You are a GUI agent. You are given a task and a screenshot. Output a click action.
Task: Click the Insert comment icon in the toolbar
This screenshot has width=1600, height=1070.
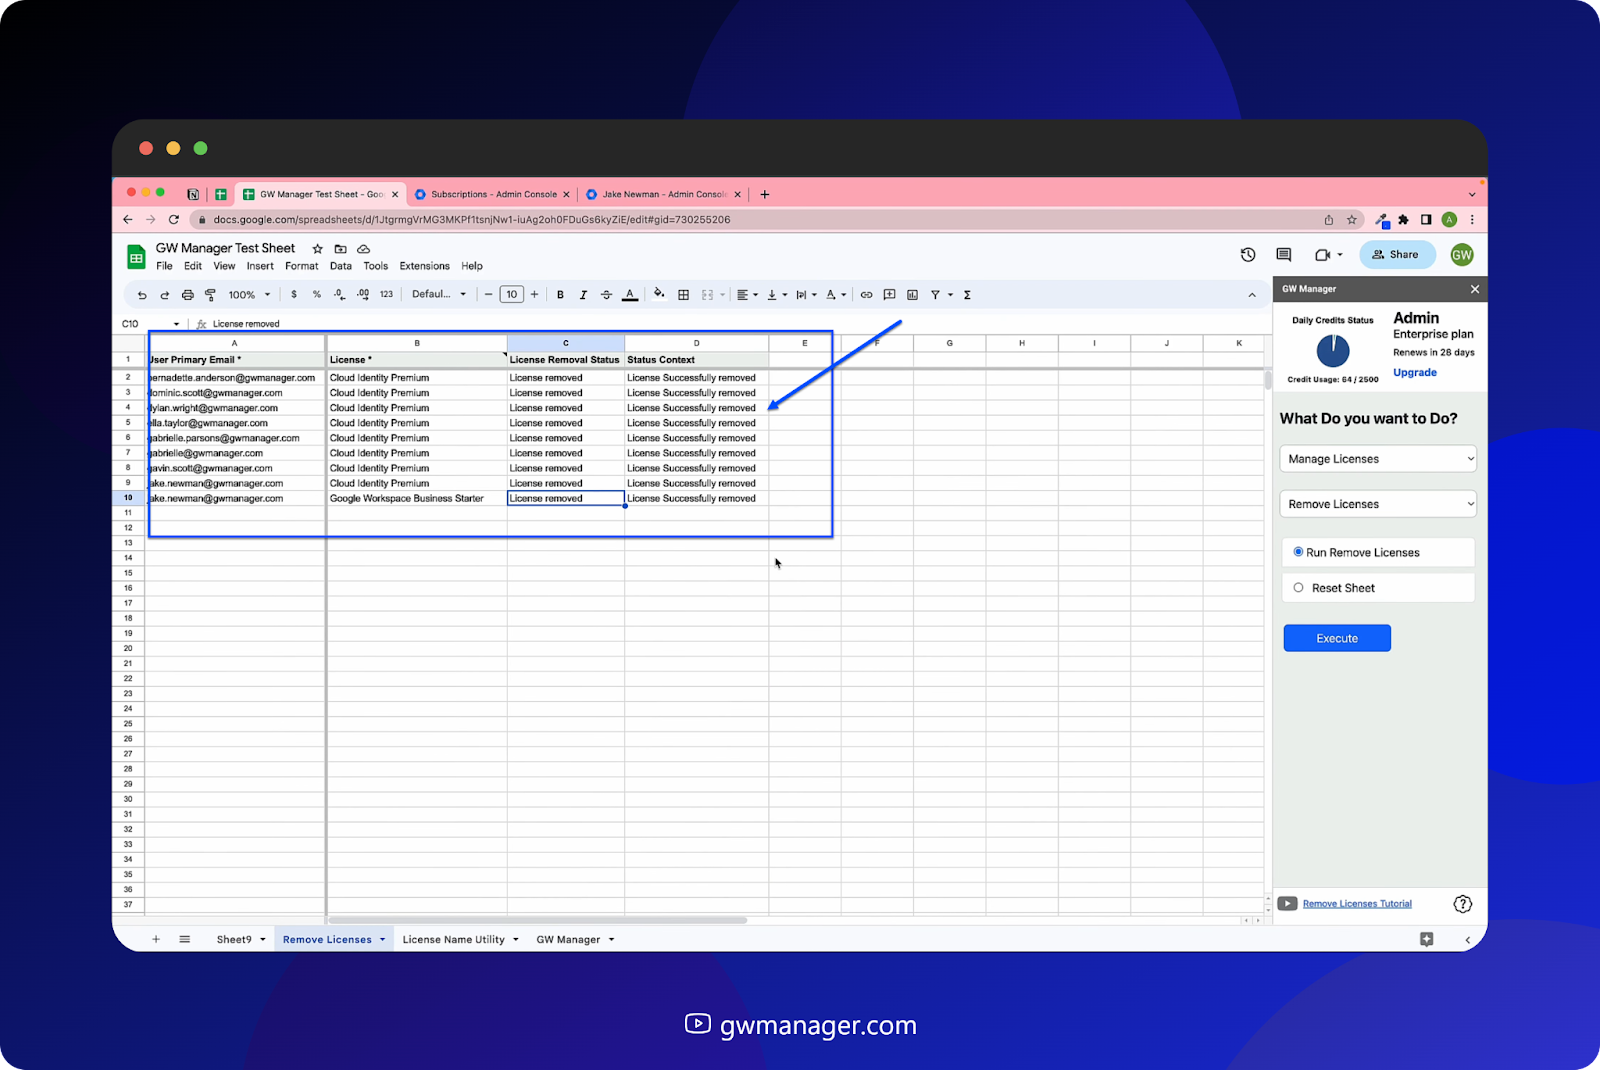click(889, 294)
